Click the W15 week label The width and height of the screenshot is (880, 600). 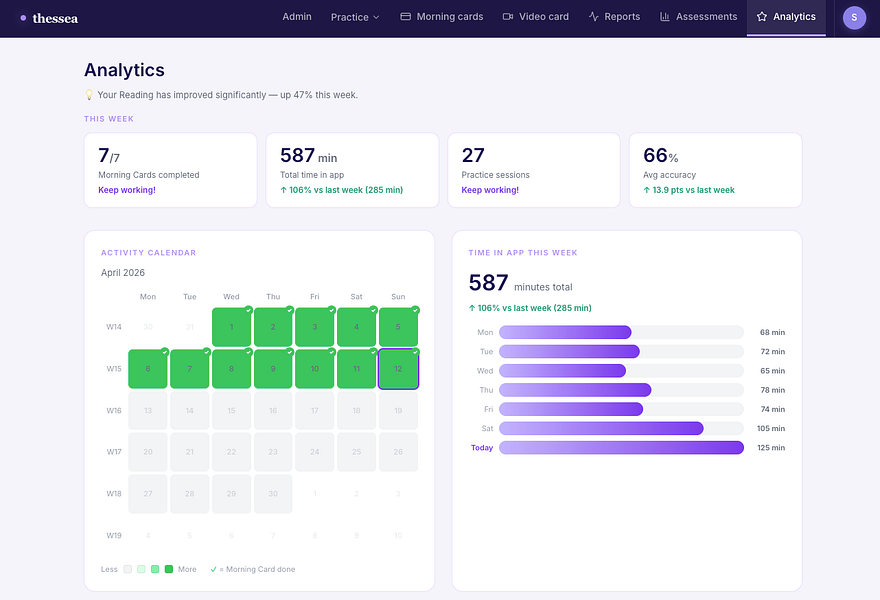click(114, 369)
